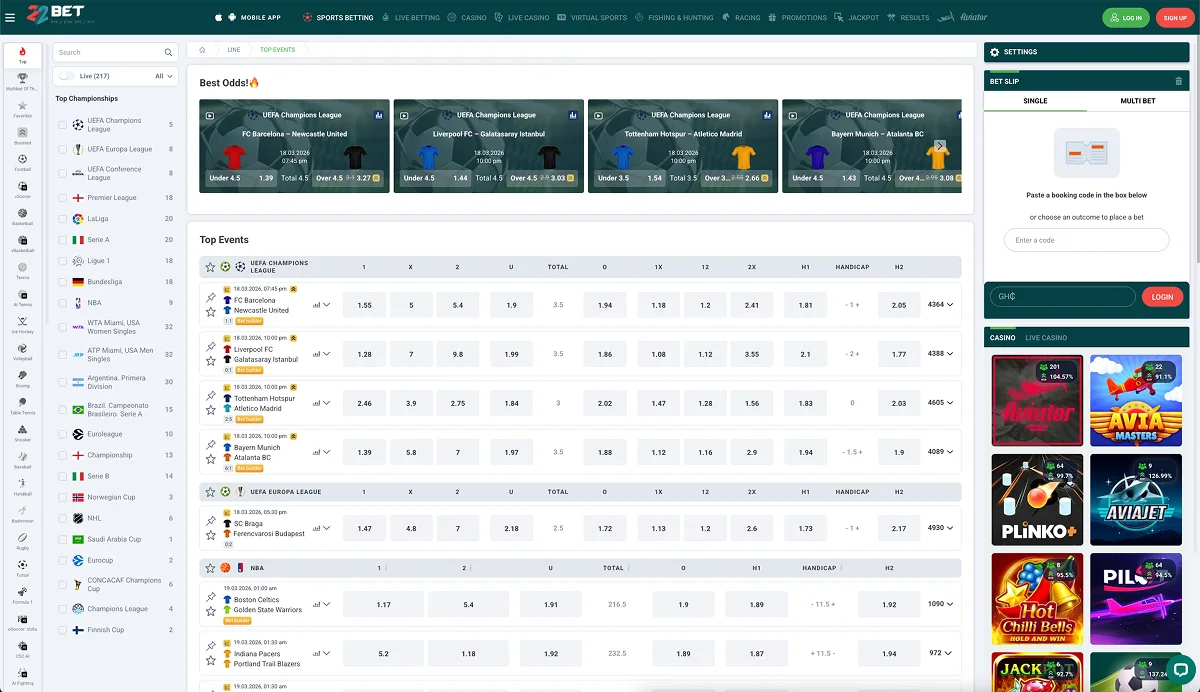Screen dimensions: 1200x692
Task: Open the Favorites star in left sidebar
Action: (x=22, y=106)
